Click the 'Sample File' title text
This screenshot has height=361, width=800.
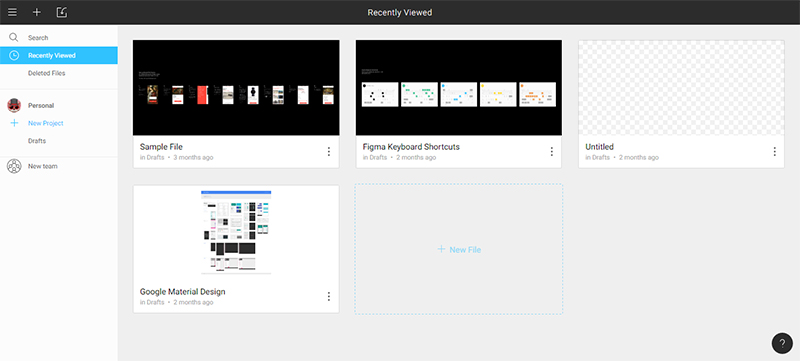click(x=161, y=147)
